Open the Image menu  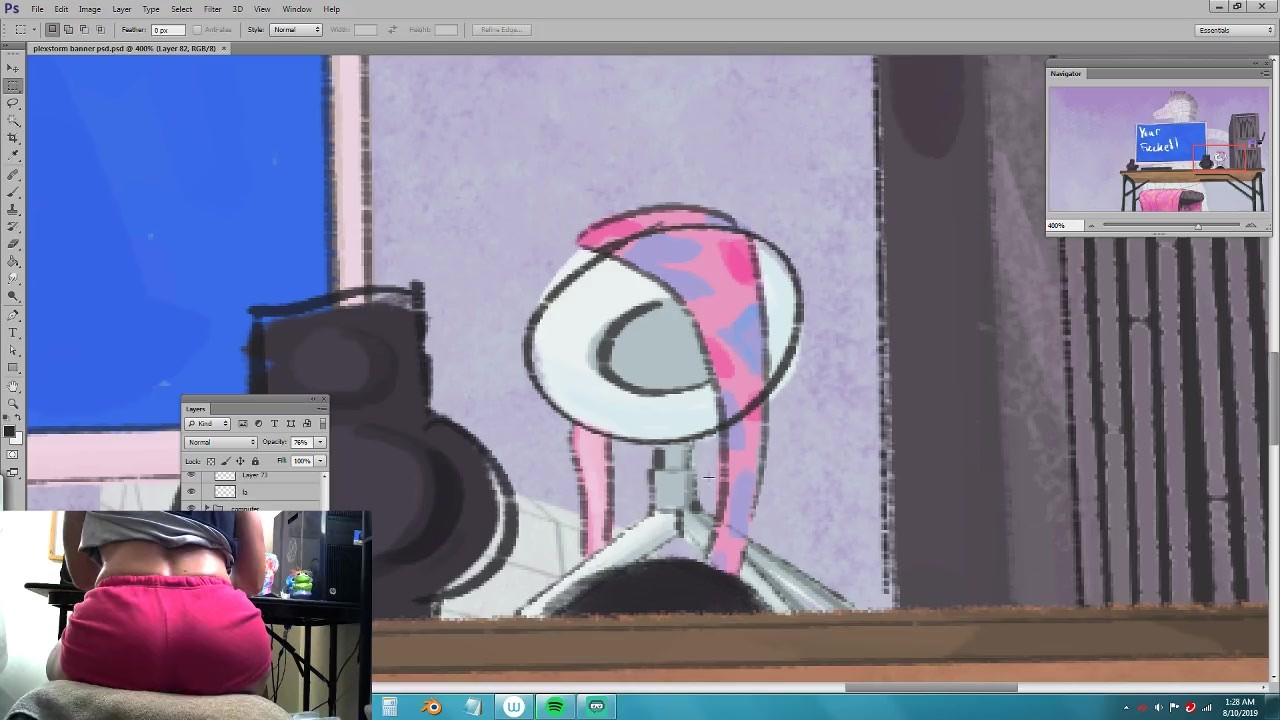pyautogui.click(x=90, y=9)
